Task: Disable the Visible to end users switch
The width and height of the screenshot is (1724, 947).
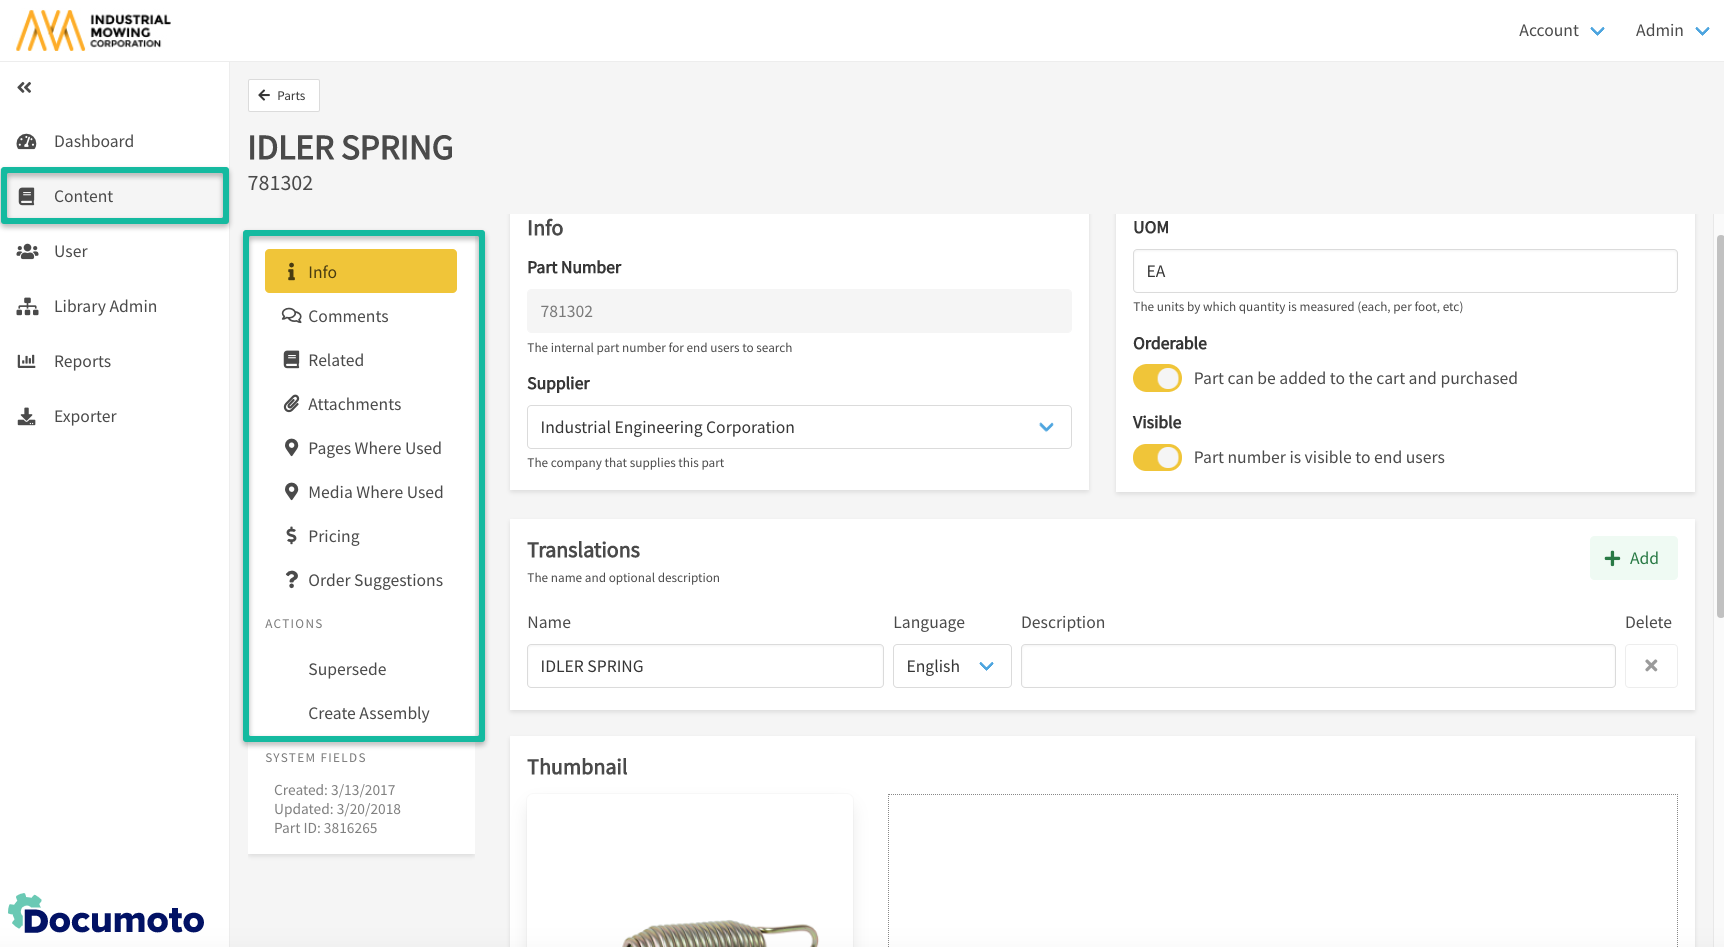Action: click(x=1157, y=457)
